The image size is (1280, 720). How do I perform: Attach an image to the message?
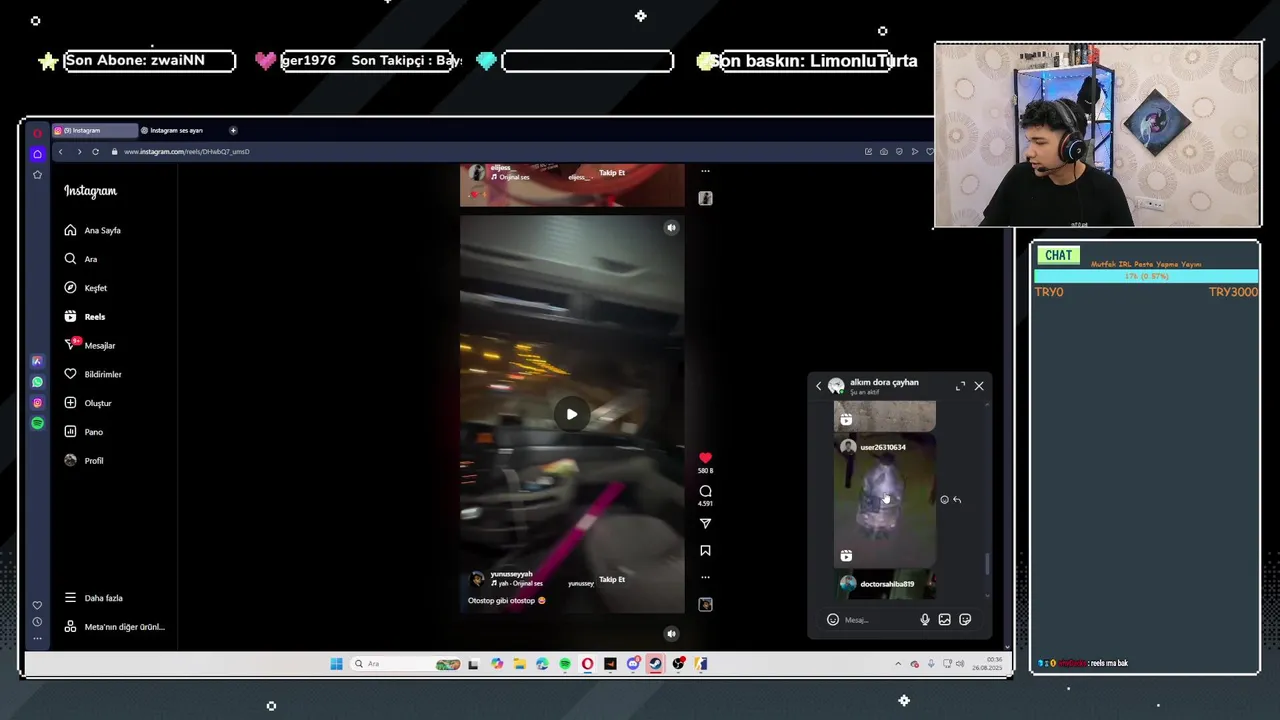click(x=944, y=620)
